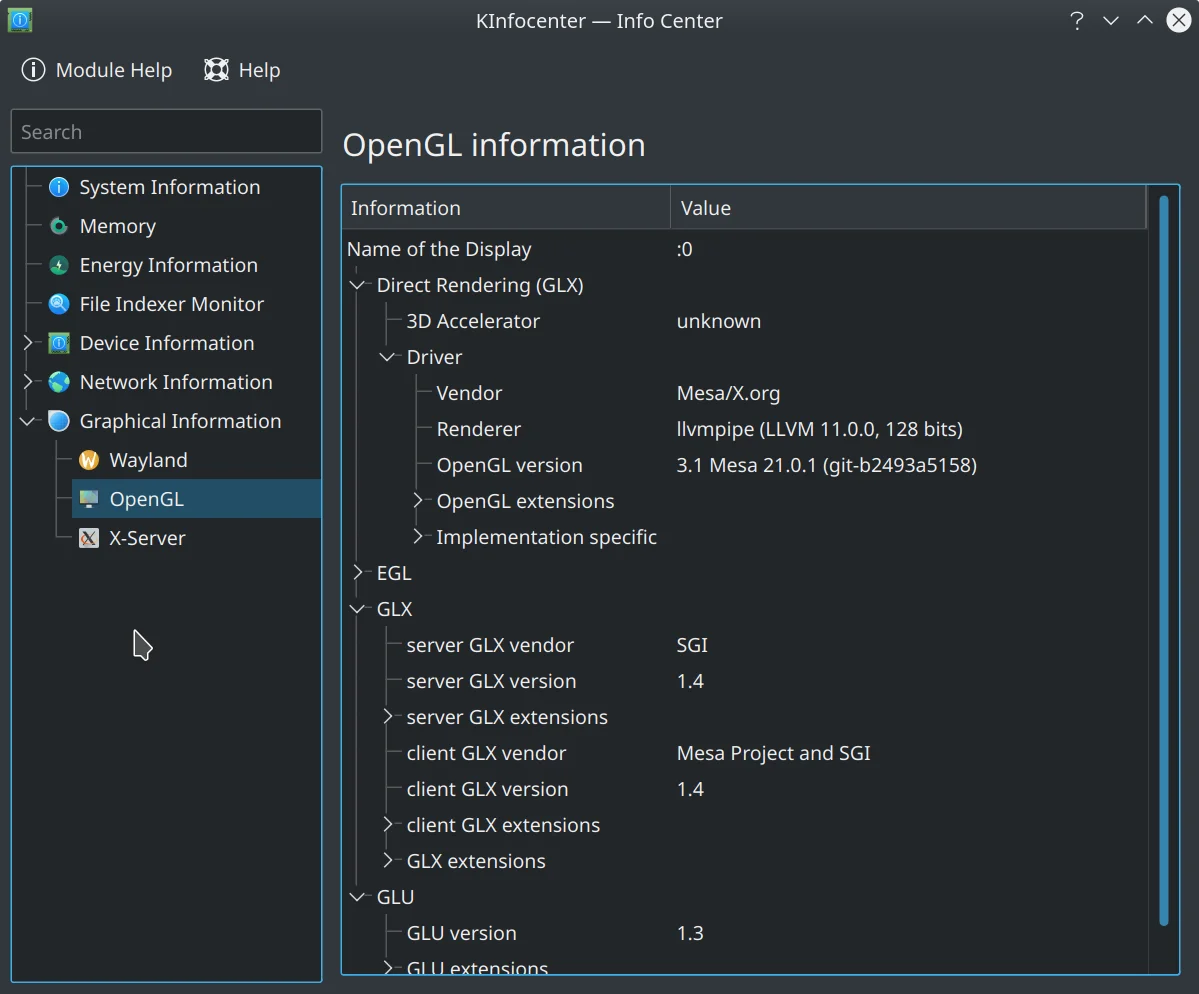This screenshot has height=994, width=1199.
Task: Click the Network Information globe icon
Action: click(59, 382)
